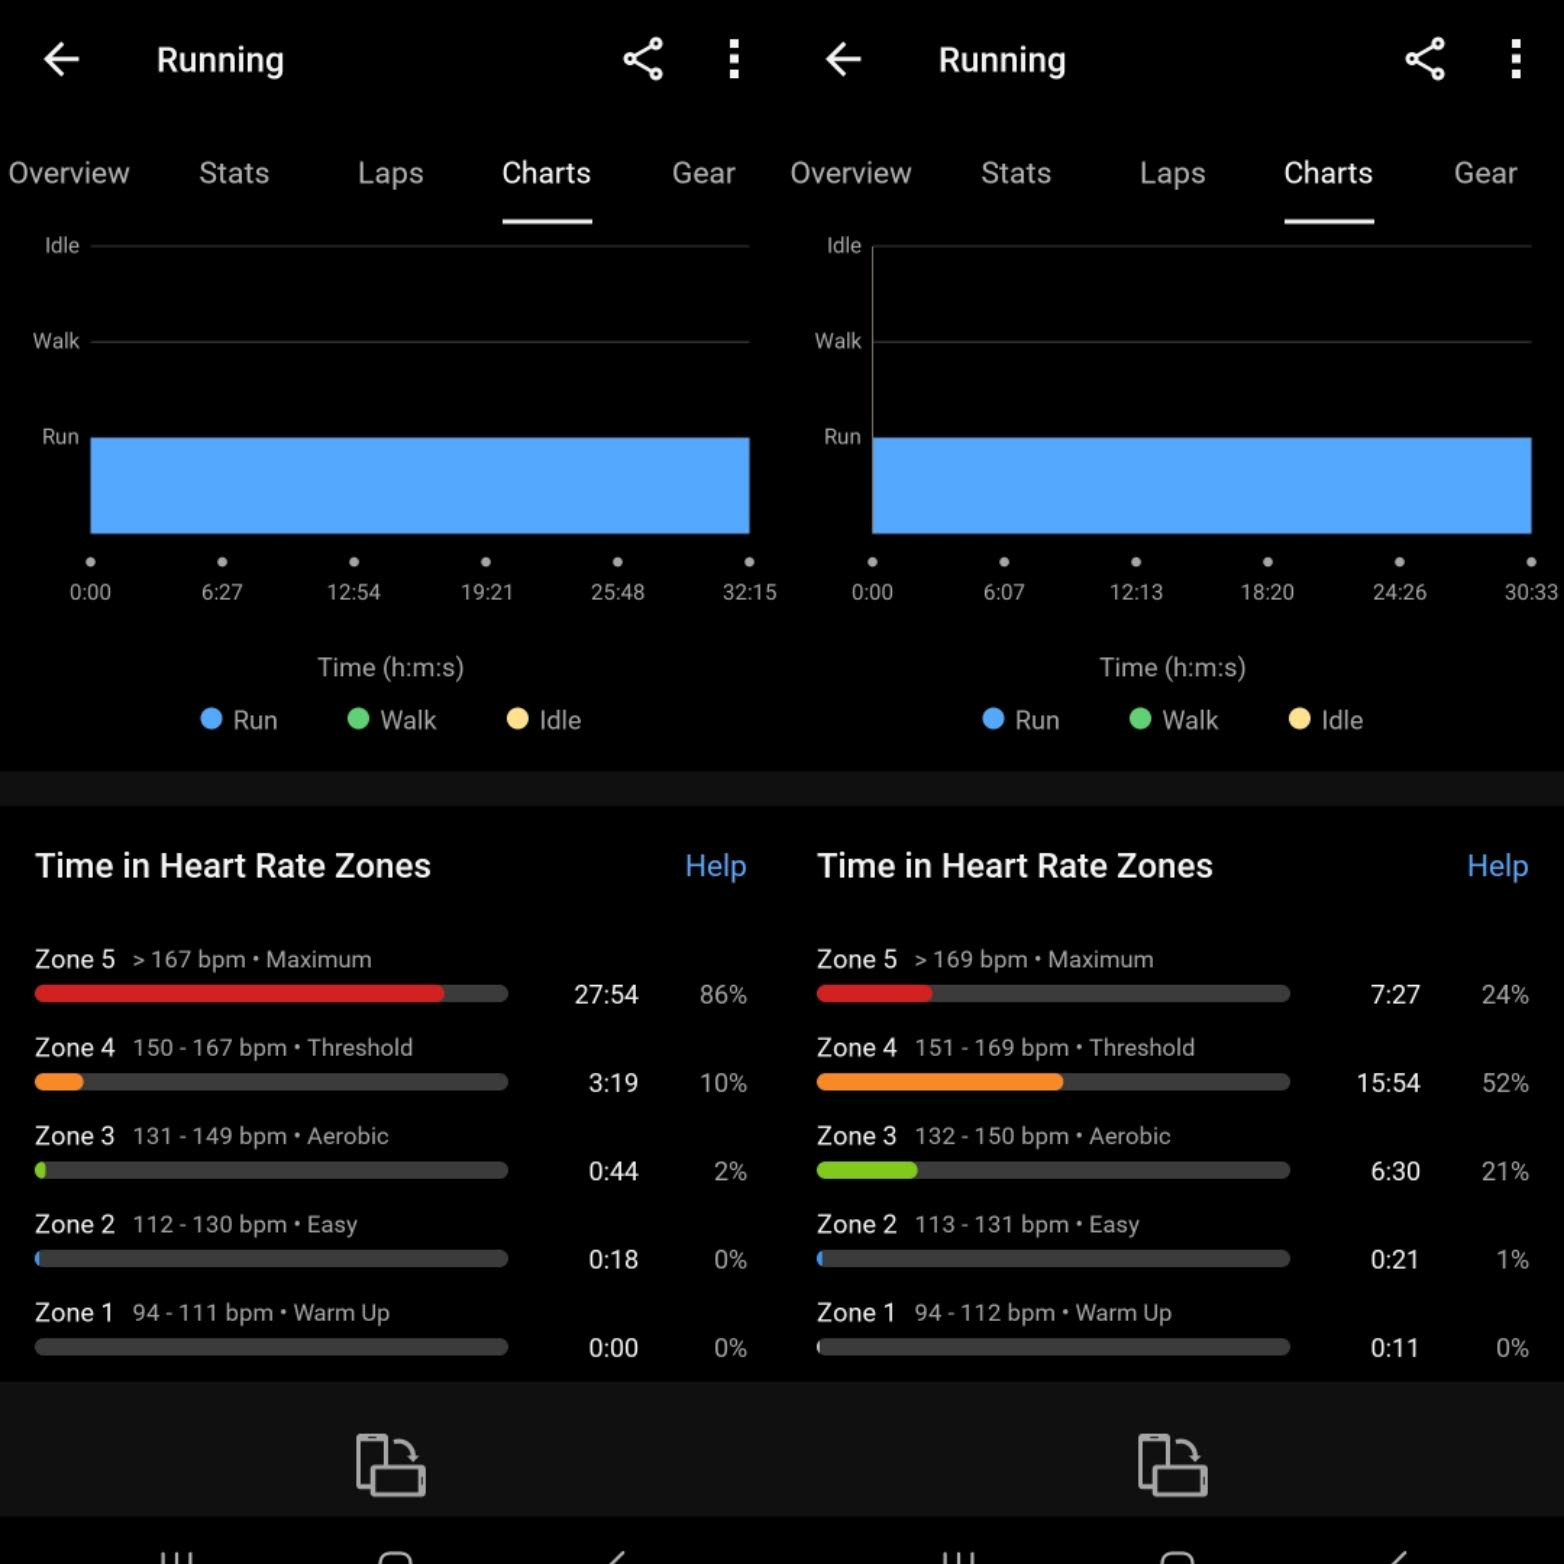Tap the red Zone 5 bar showing 86%
The image size is (1564, 1564).
[239, 994]
